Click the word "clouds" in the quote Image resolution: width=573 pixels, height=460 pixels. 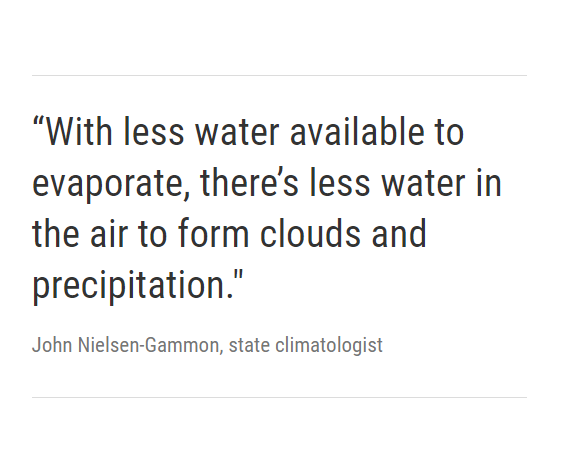click(310, 233)
